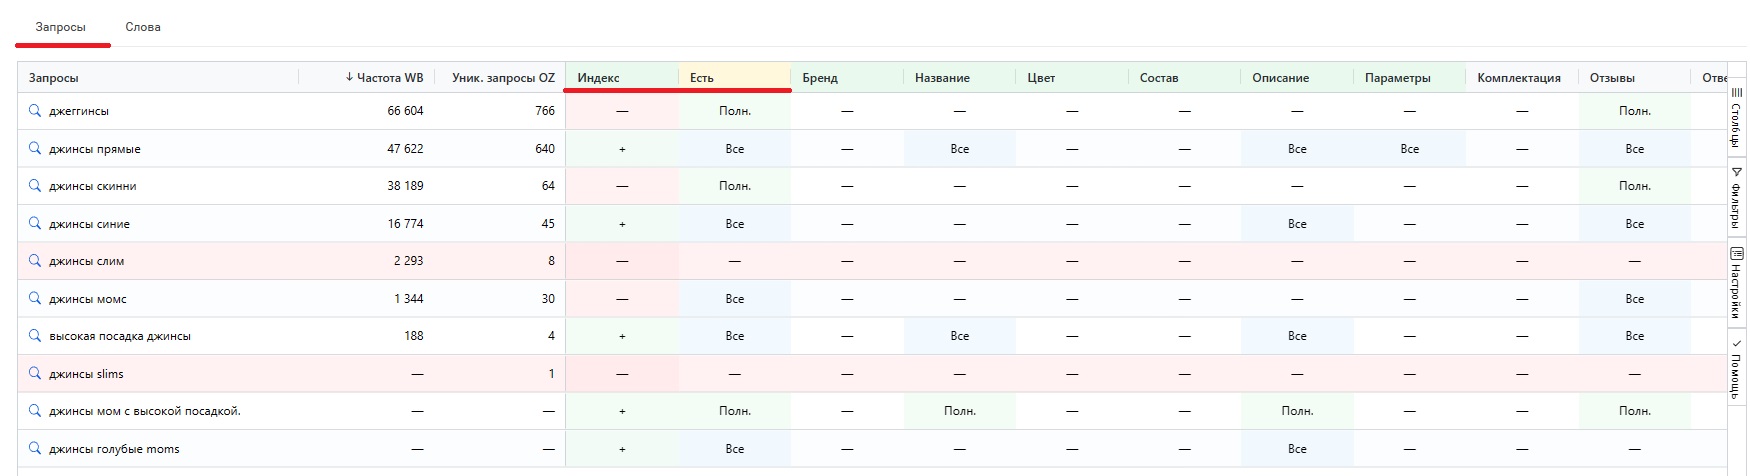Viewport: 1750px width, 476px height.
Task: Switch to the Слова tab
Action: 143,27
